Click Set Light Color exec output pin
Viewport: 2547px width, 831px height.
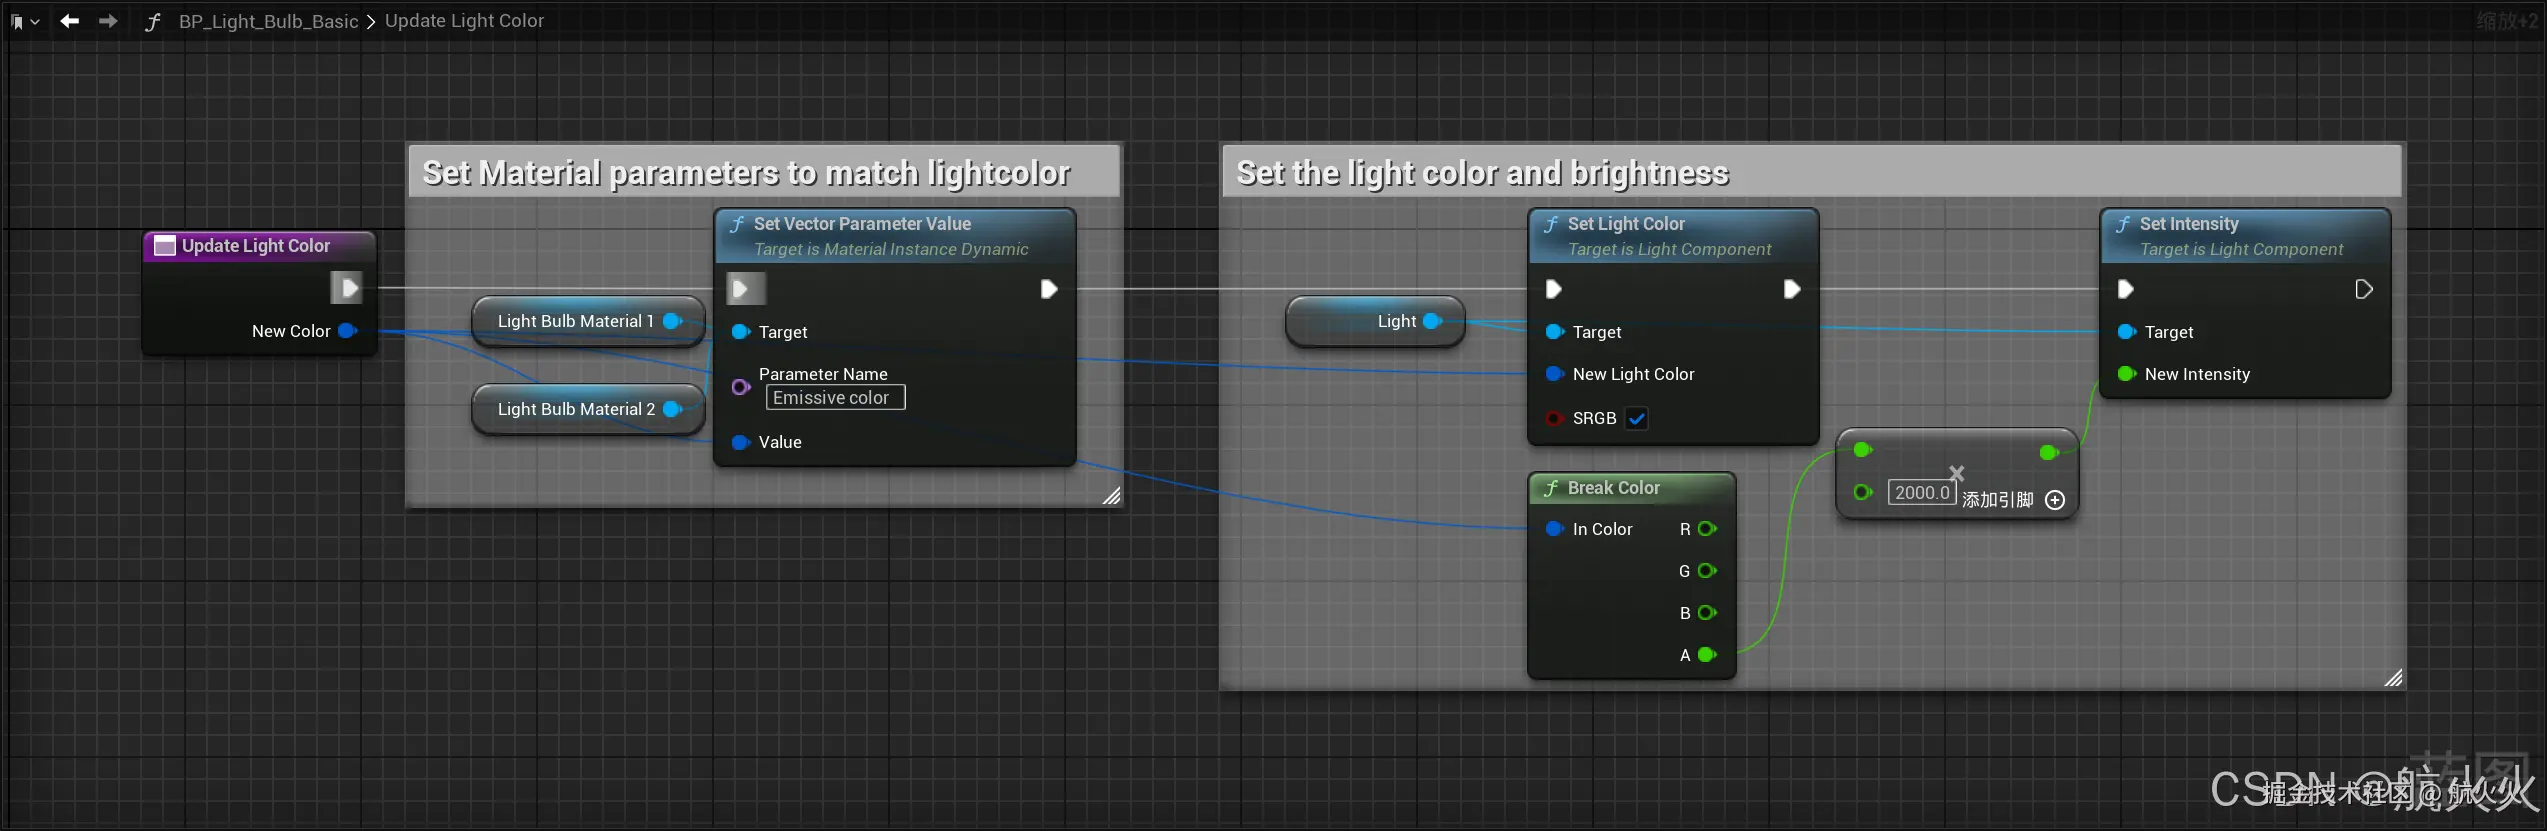click(x=1792, y=289)
